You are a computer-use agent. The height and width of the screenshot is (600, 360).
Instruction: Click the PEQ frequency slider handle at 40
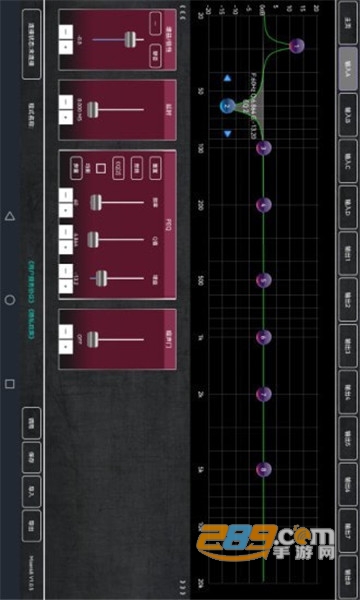pos(96,202)
